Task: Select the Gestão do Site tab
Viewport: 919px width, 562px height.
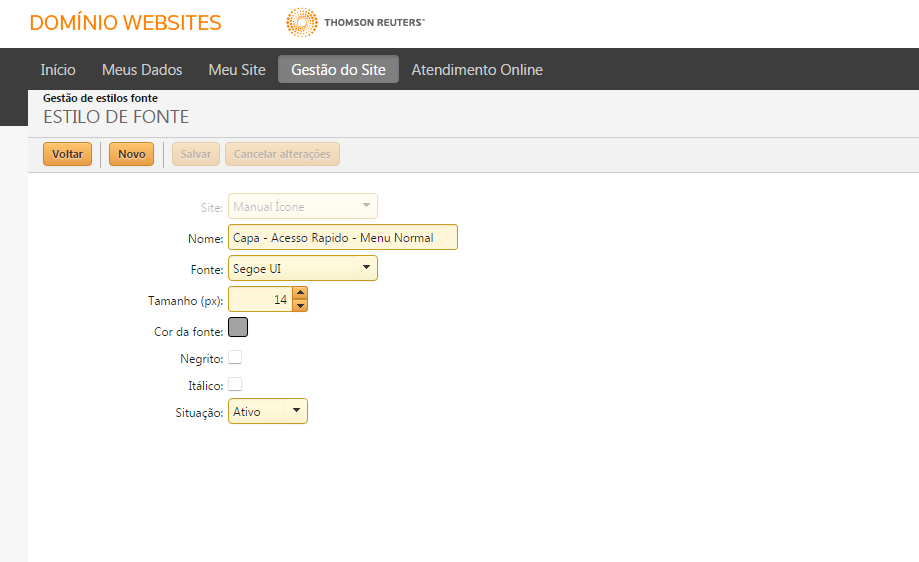Action: click(x=338, y=69)
